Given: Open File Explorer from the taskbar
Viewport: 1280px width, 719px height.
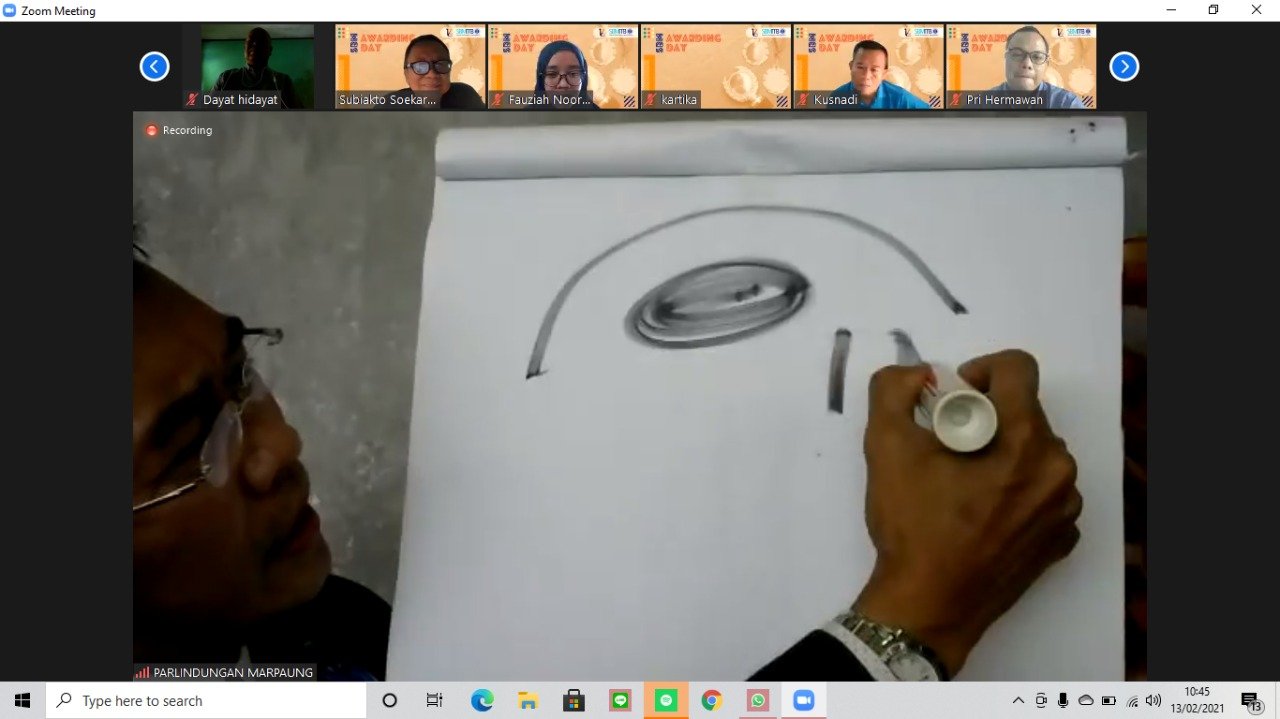Looking at the screenshot, I should click(528, 700).
